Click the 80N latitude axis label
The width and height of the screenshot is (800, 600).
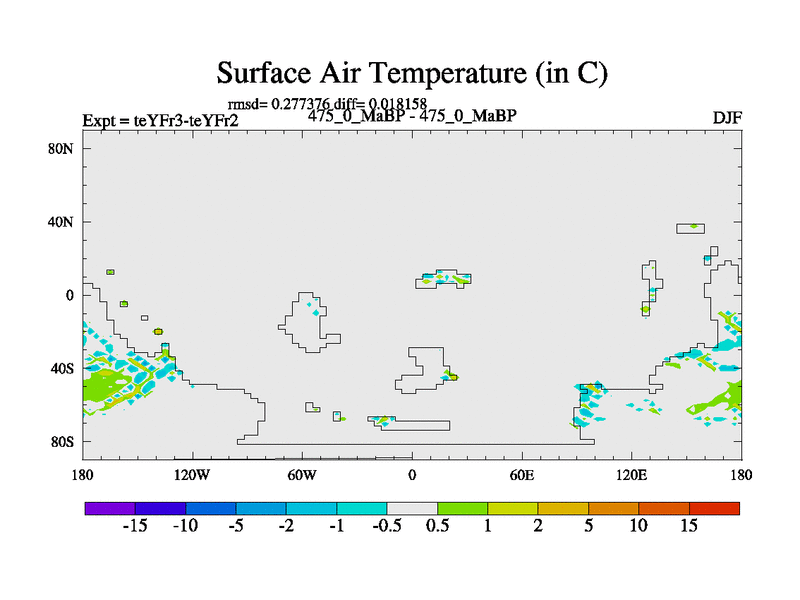pyautogui.click(x=63, y=149)
